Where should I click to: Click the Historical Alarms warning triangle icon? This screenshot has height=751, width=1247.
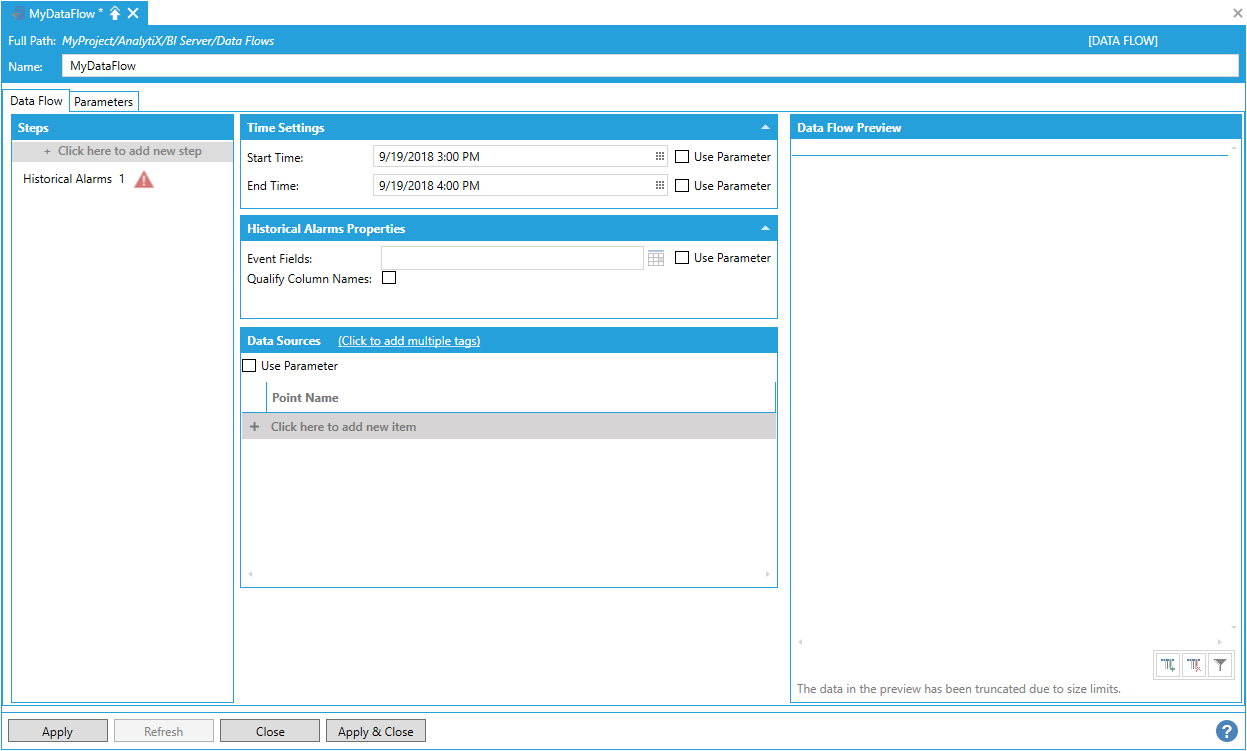pyautogui.click(x=144, y=180)
